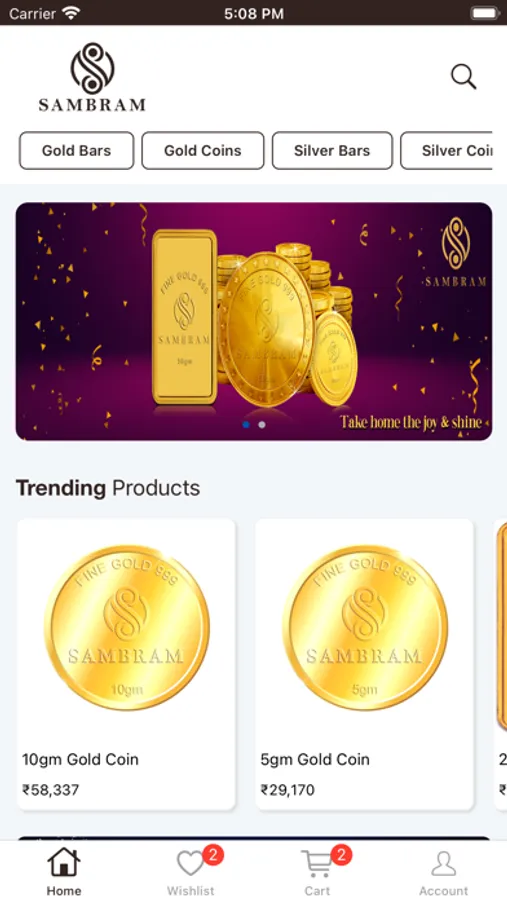Select the first banner page dot
Image resolution: width=507 pixels, height=900 pixels.
[246, 425]
